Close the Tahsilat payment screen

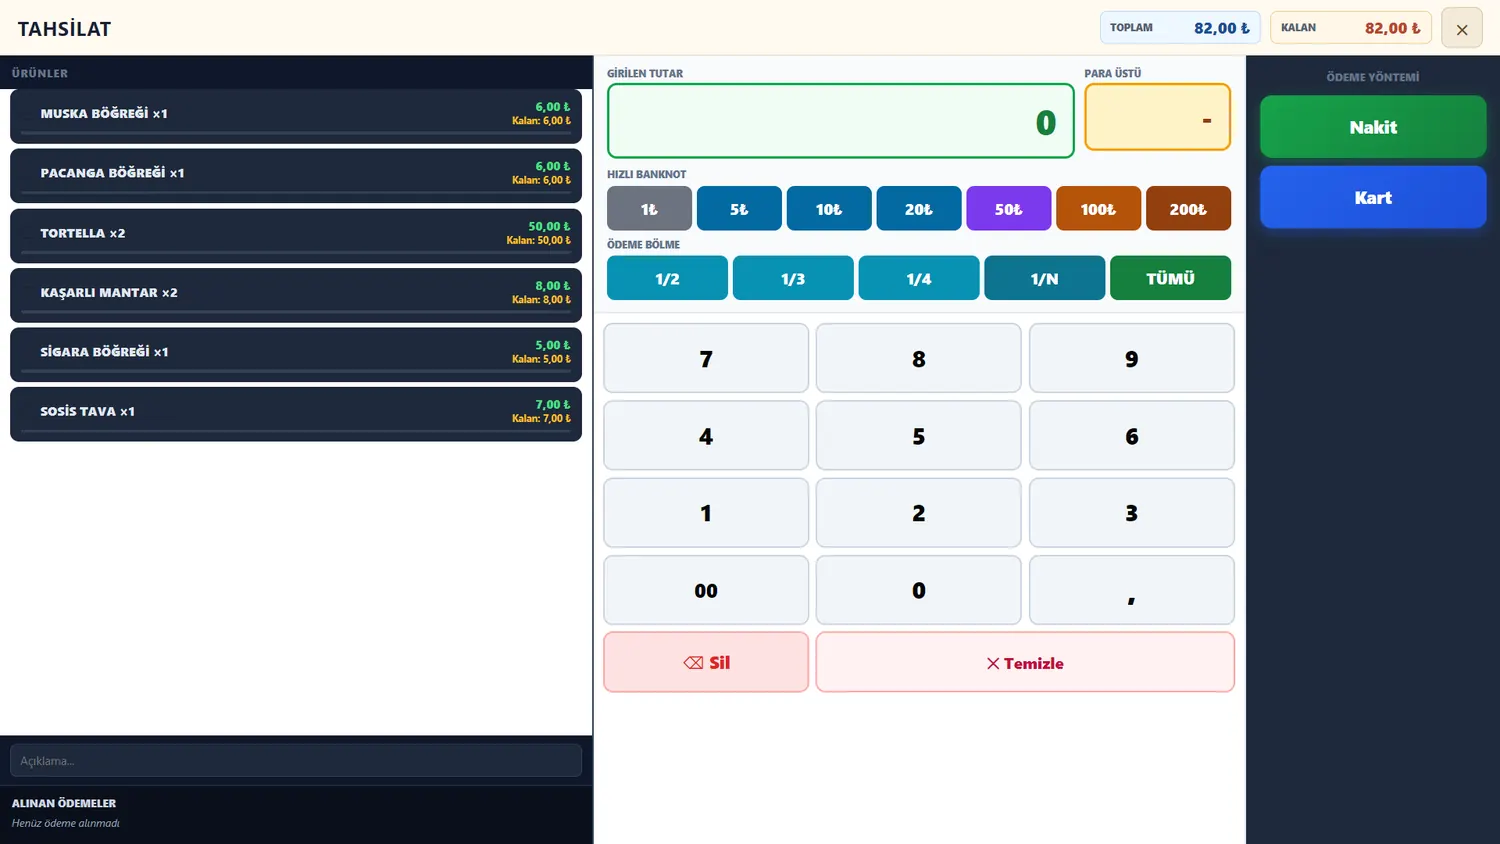coord(1461,28)
